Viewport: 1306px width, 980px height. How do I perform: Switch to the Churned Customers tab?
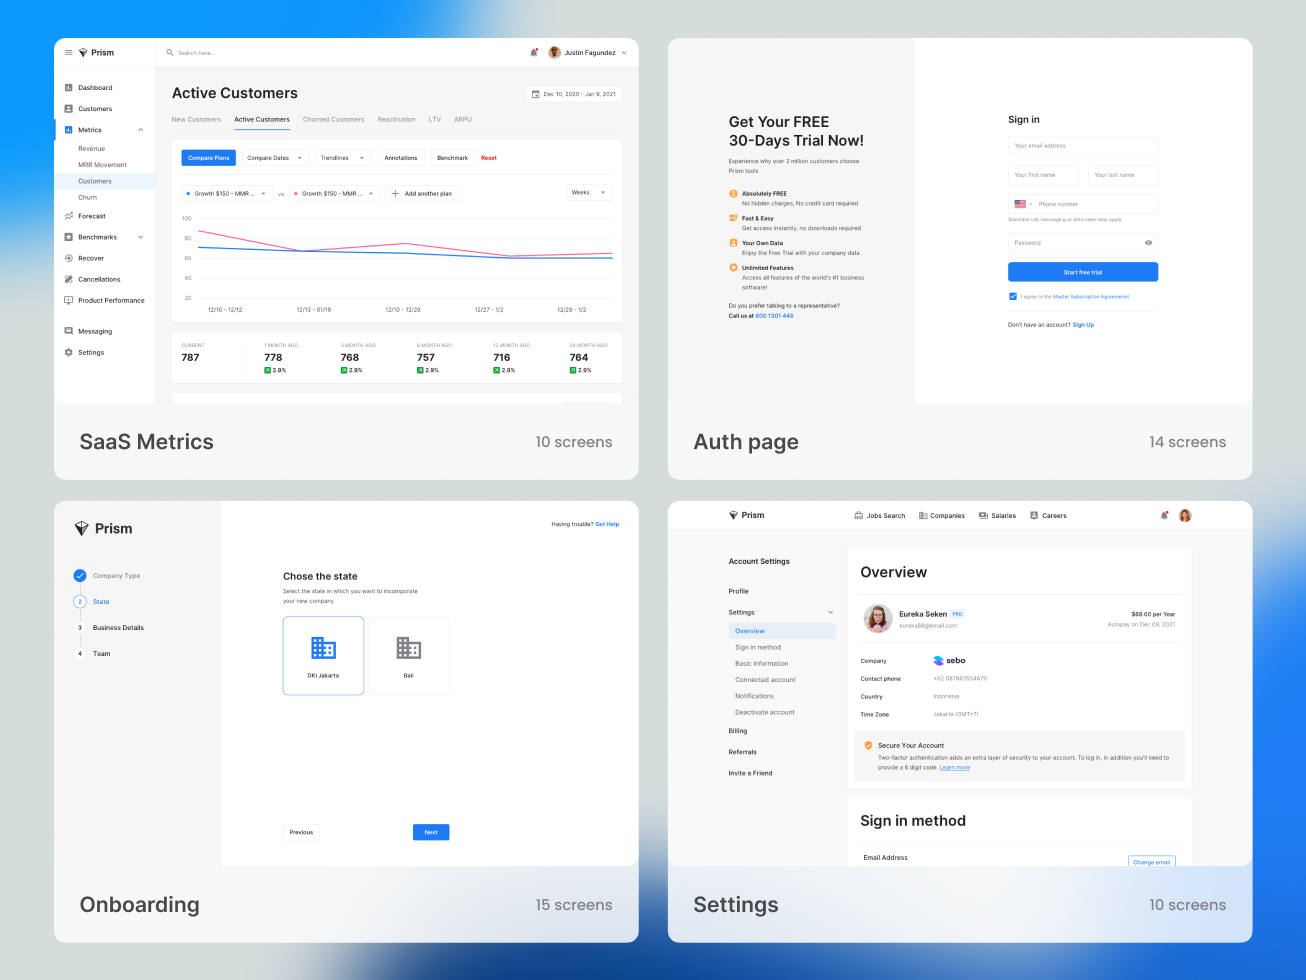click(x=333, y=119)
